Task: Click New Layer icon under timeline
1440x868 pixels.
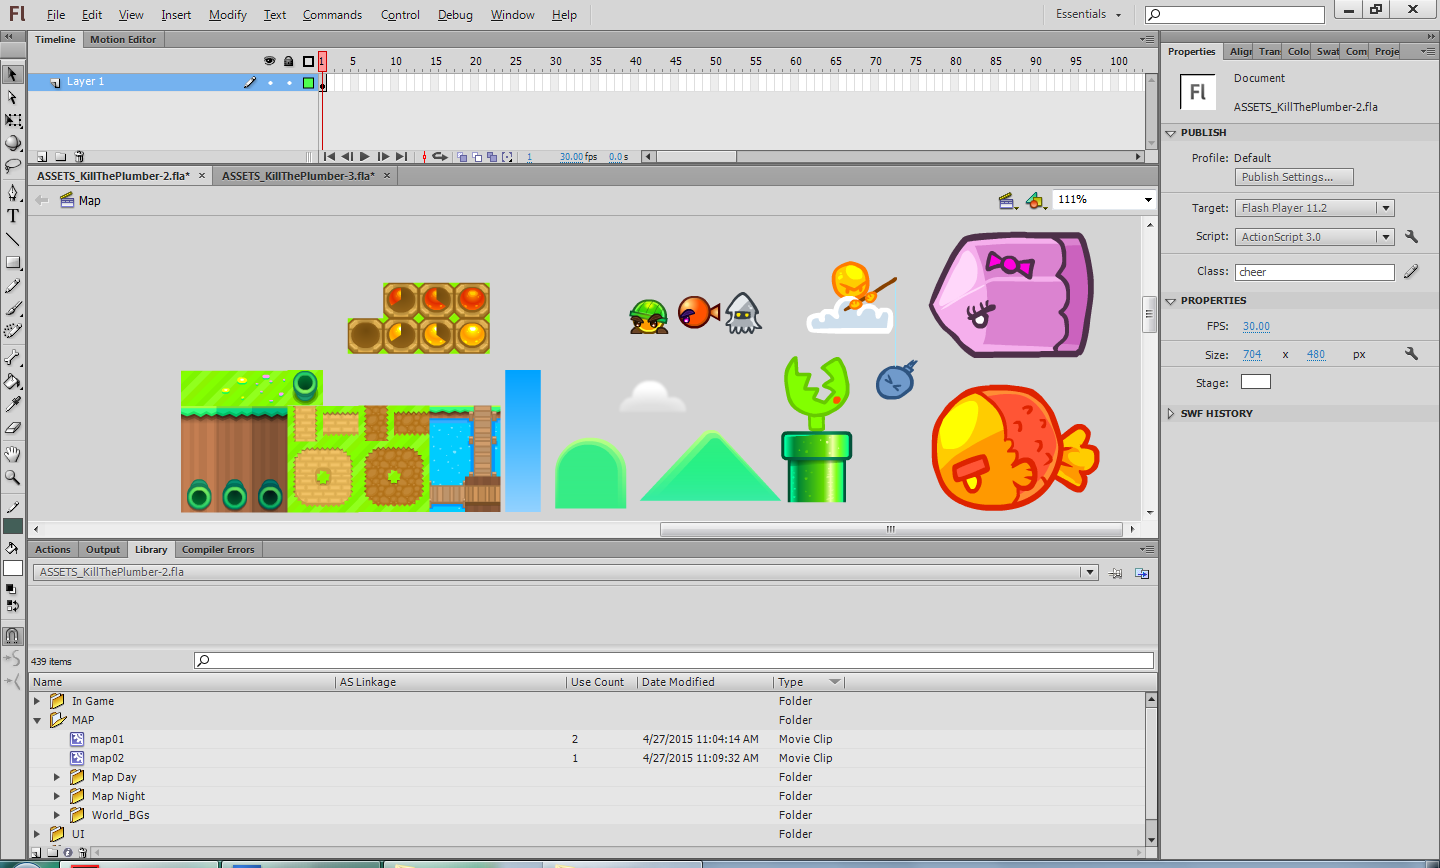Action: pos(42,157)
